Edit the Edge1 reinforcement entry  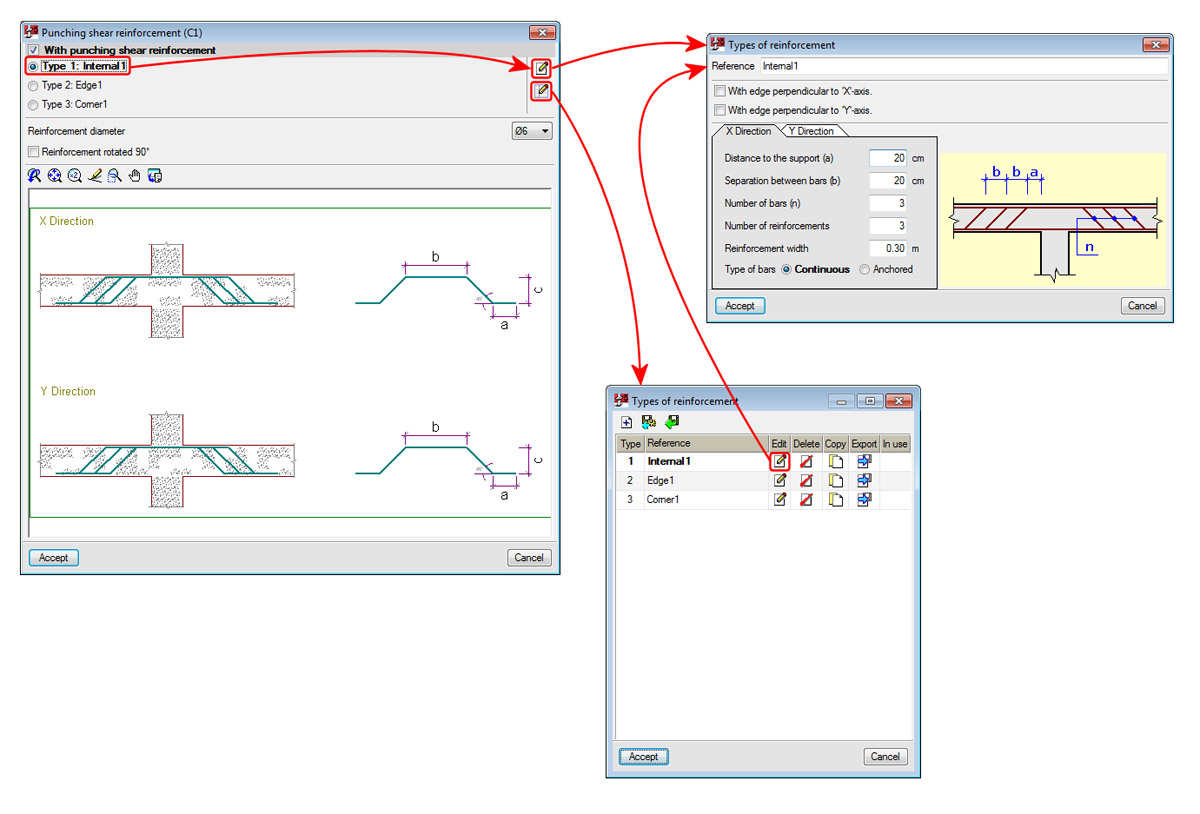[x=779, y=480]
